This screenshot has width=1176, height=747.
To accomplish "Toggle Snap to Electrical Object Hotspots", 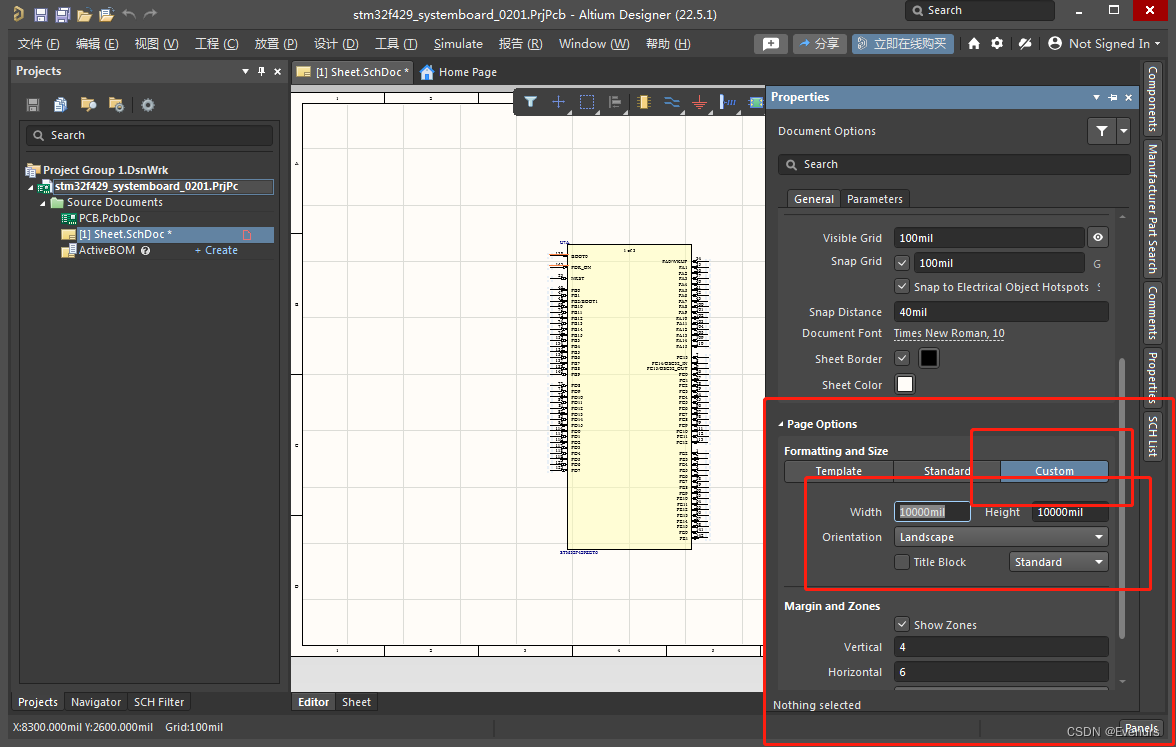I will click(902, 286).
